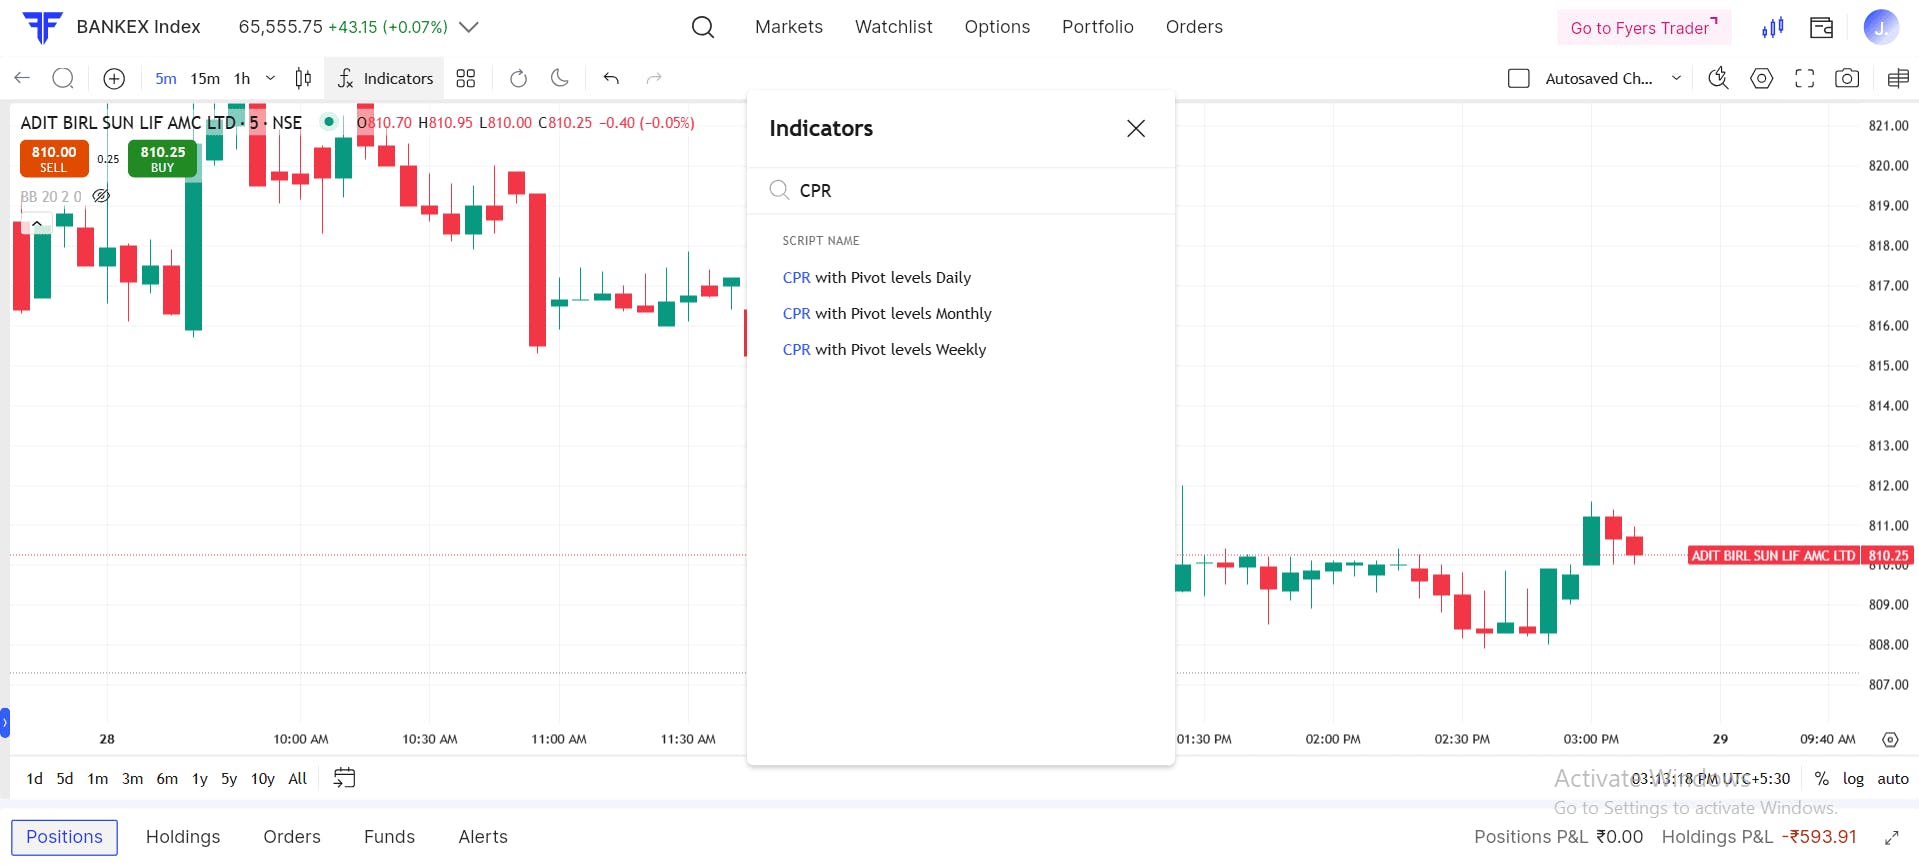This screenshot has height=865, width=1919.
Task: Toggle the log scale option
Action: tap(1853, 778)
